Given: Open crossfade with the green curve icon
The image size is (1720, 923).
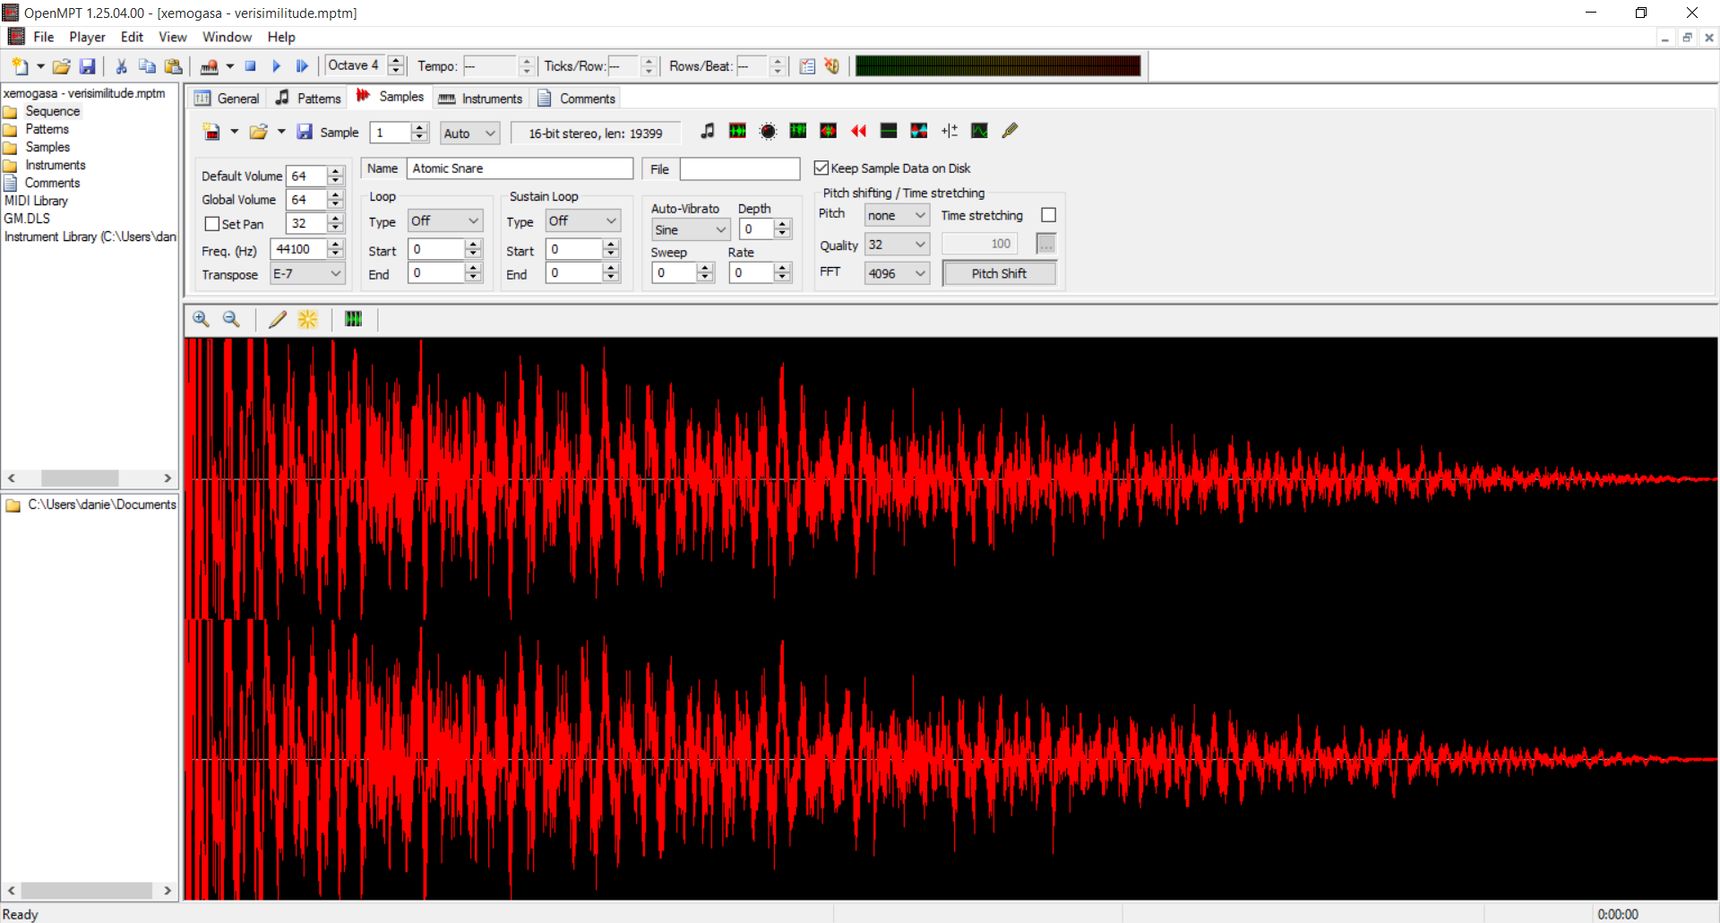Looking at the screenshot, I should [980, 131].
